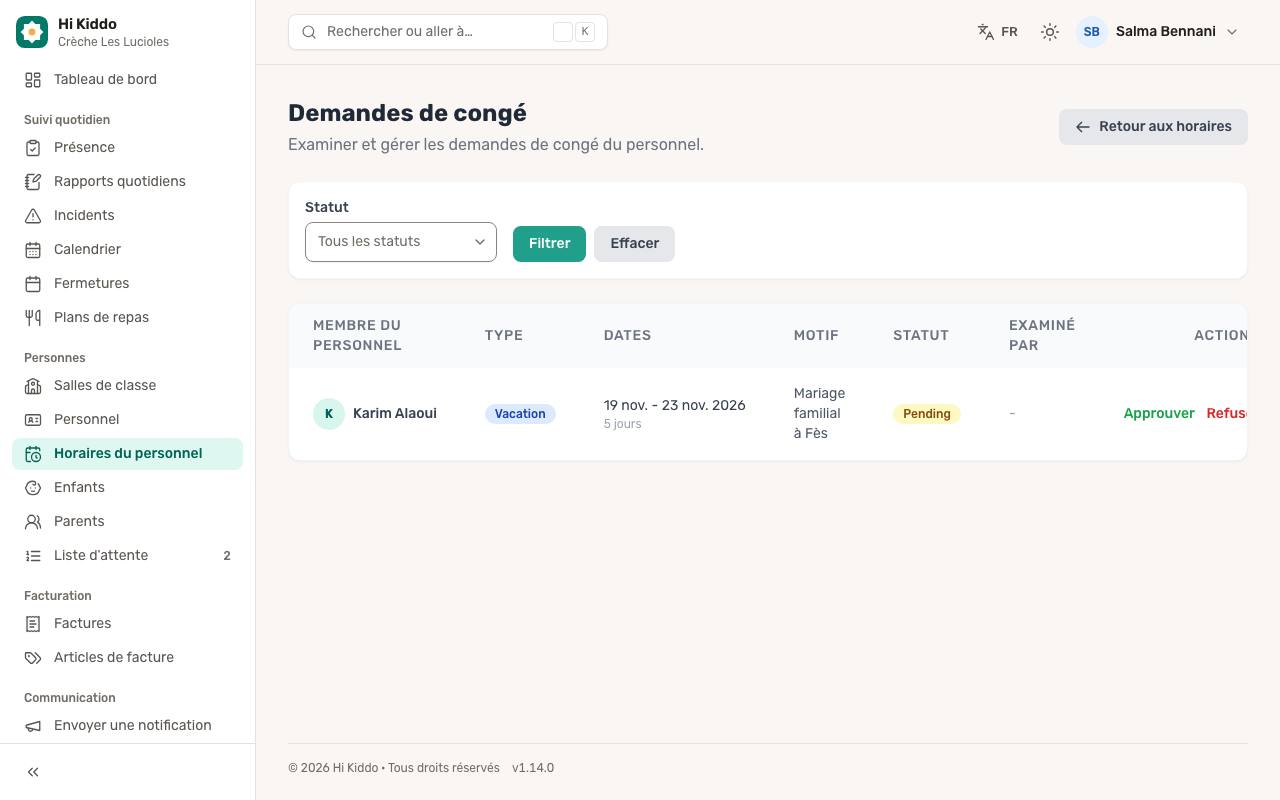Click the Liste d'attente list icon
This screenshot has height=800, width=1280.
pos(33,556)
